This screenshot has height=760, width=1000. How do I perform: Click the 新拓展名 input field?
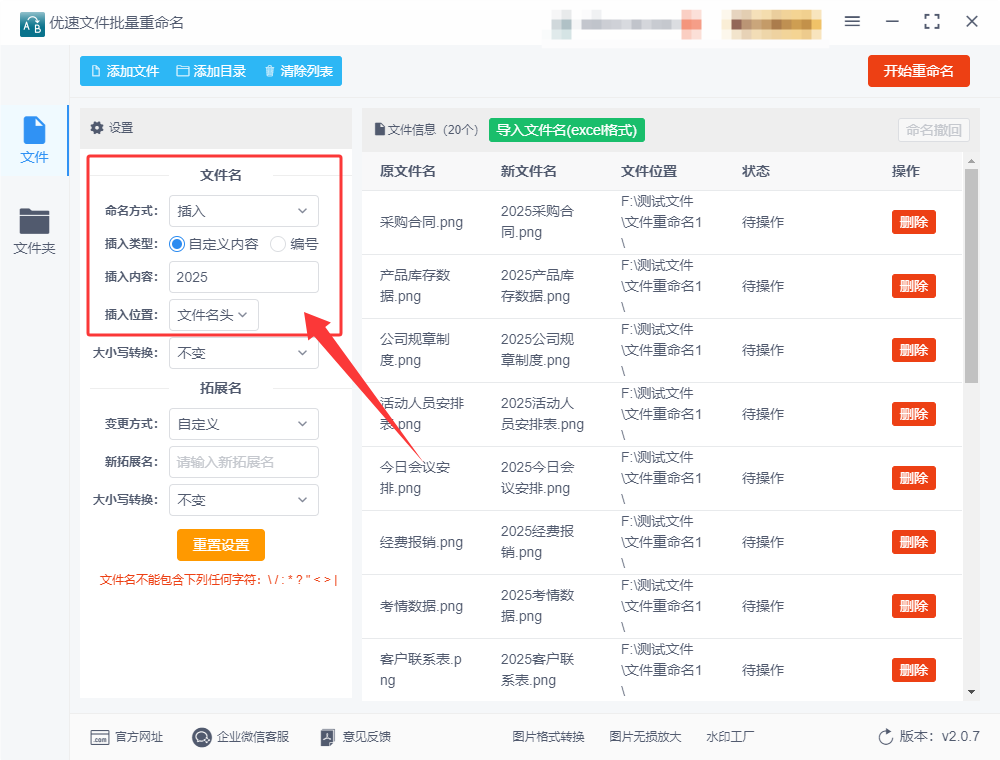(244, 462)
